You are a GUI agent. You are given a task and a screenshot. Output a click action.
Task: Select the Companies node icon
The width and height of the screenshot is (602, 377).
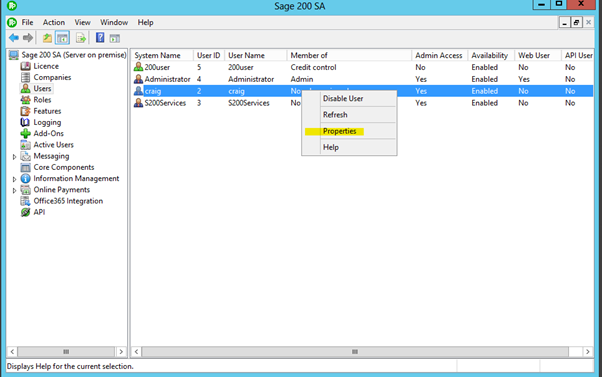25,77
